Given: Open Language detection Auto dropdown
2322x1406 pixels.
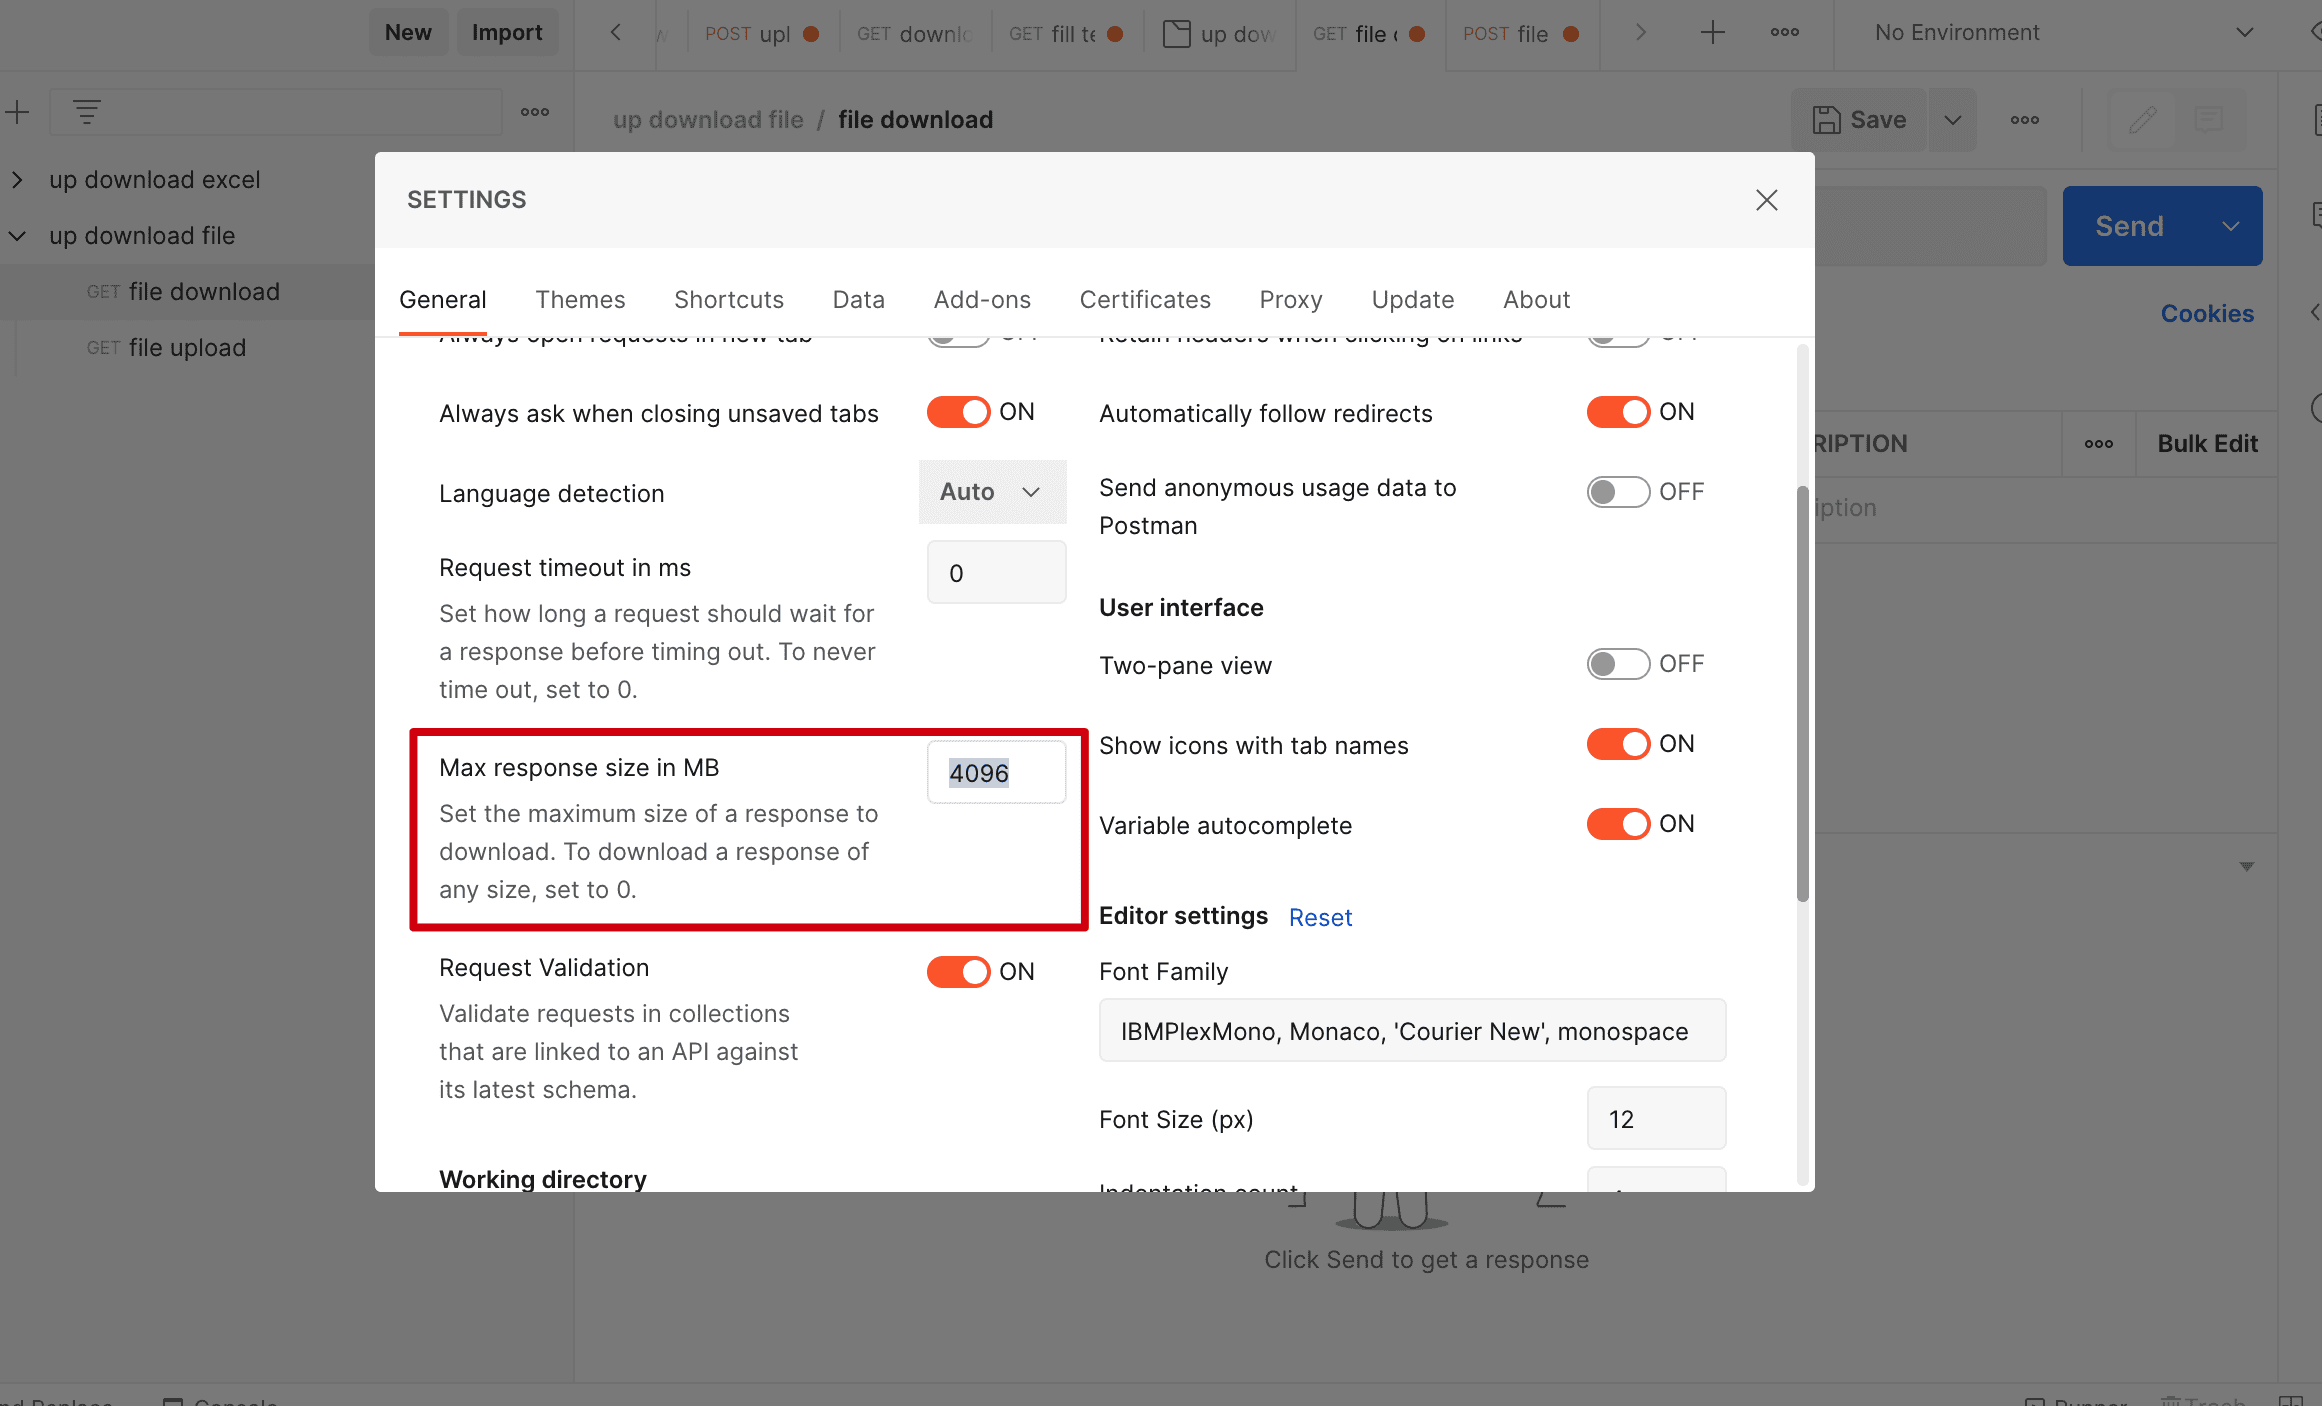Looking at the screenshot, I should pos(992,492).
